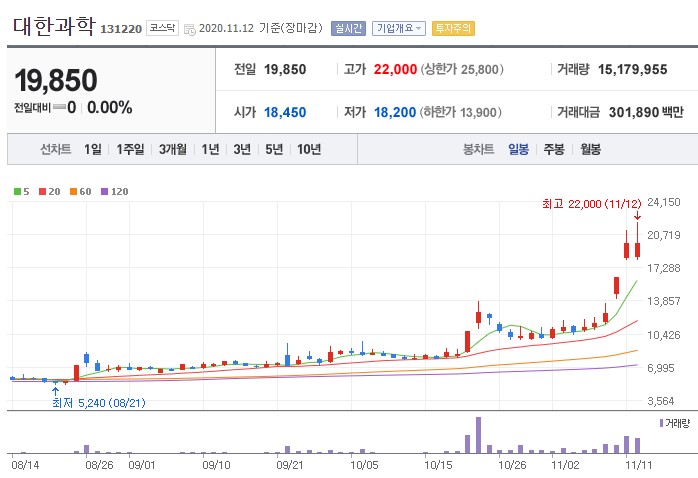Select the 1년 line chart tab
Viewport: 698px width, 478px height.
210,149
